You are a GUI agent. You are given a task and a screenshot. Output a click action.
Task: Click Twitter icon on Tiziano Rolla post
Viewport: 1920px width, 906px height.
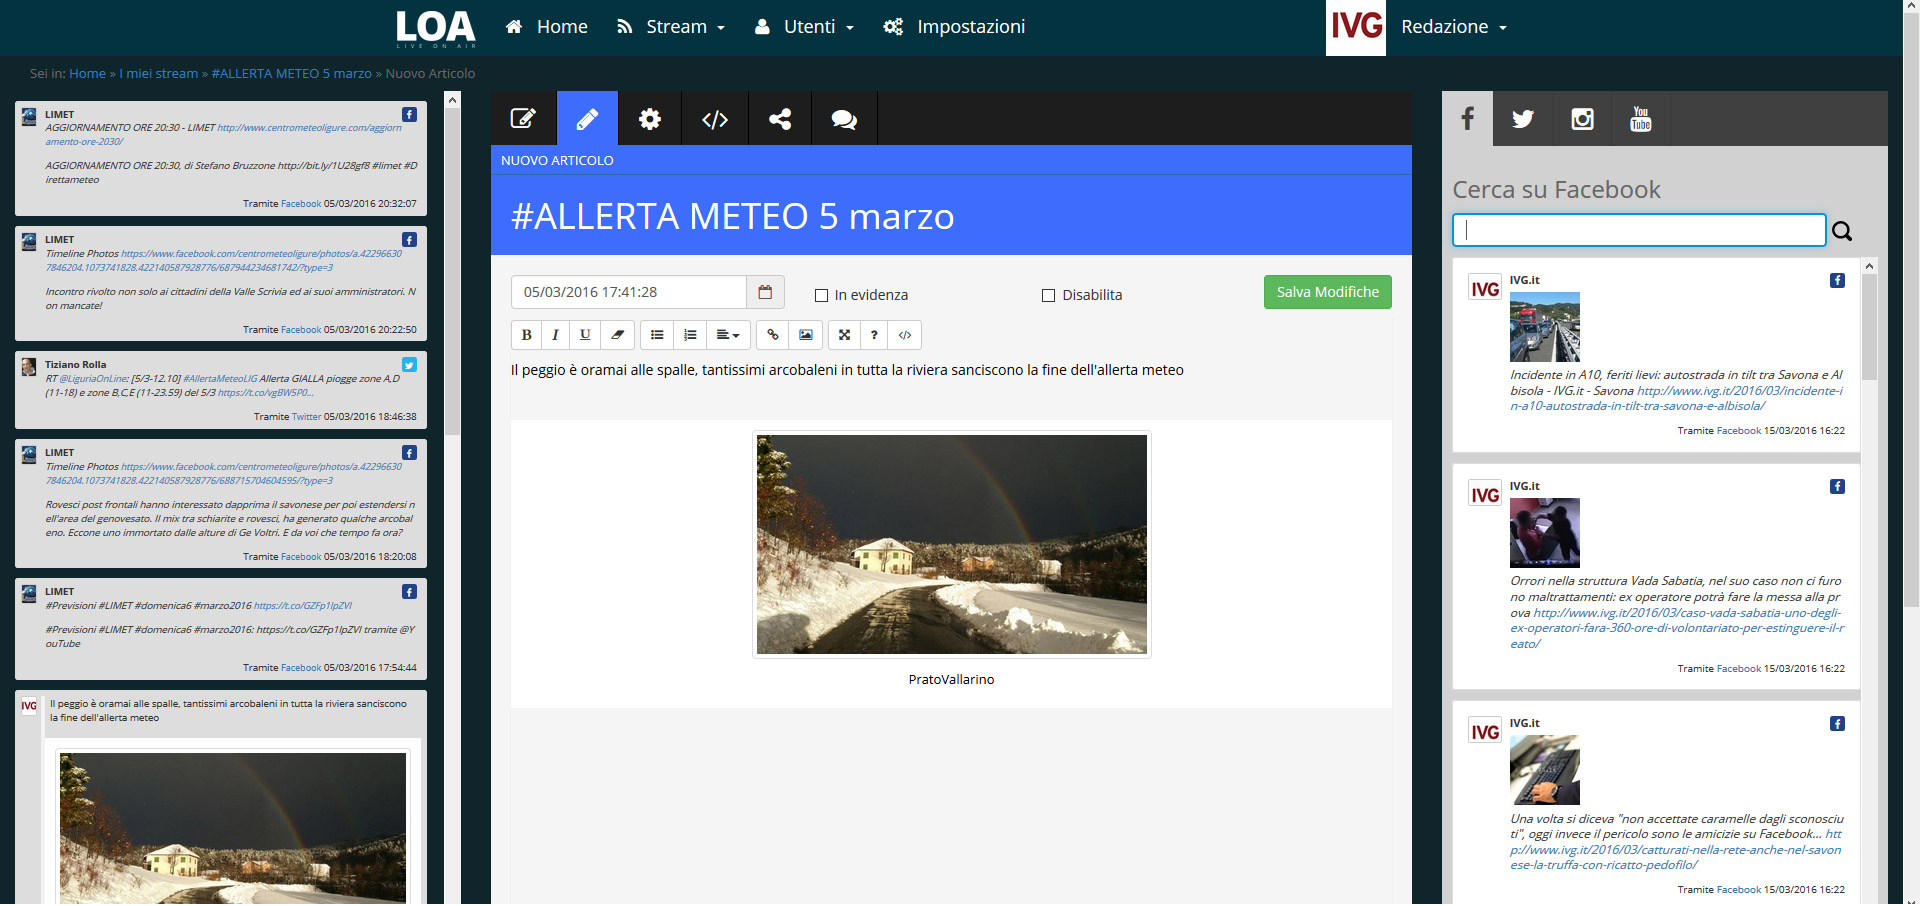(409, 365)
